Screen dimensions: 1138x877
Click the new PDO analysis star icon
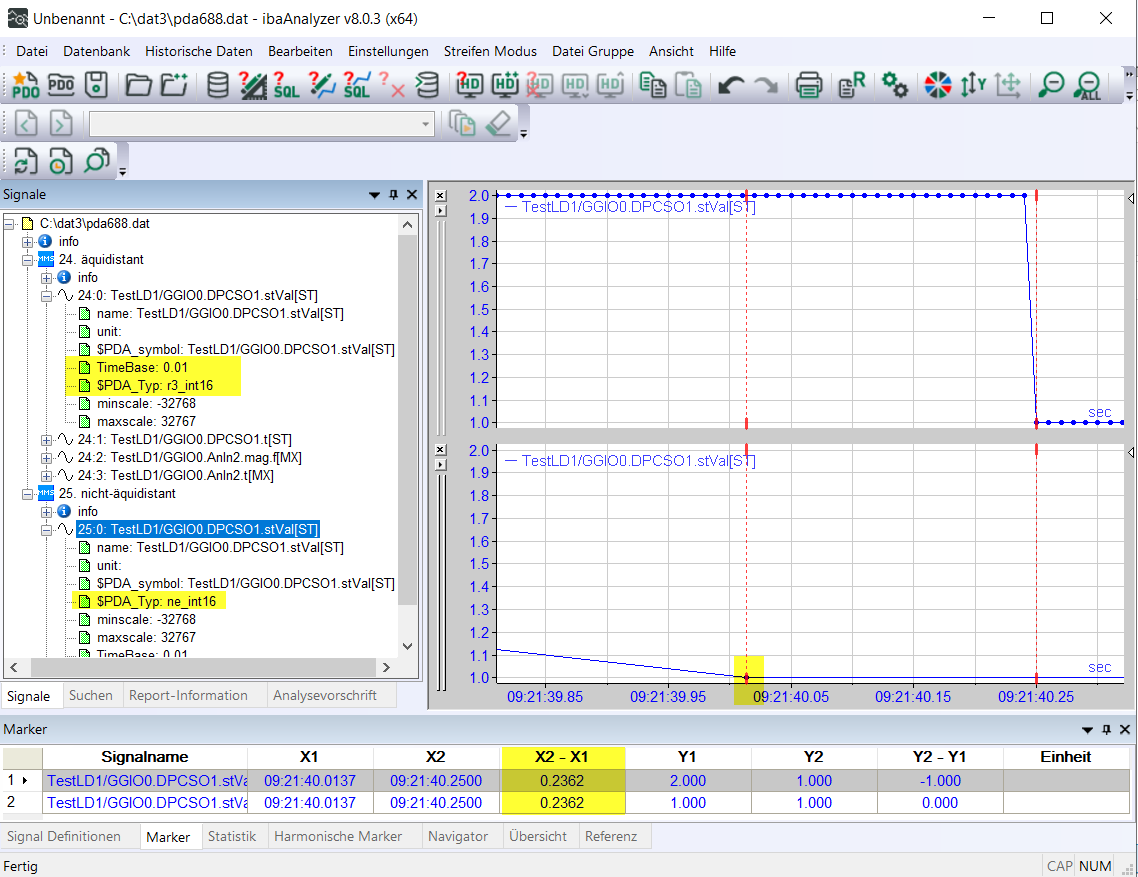click(26, 85)
